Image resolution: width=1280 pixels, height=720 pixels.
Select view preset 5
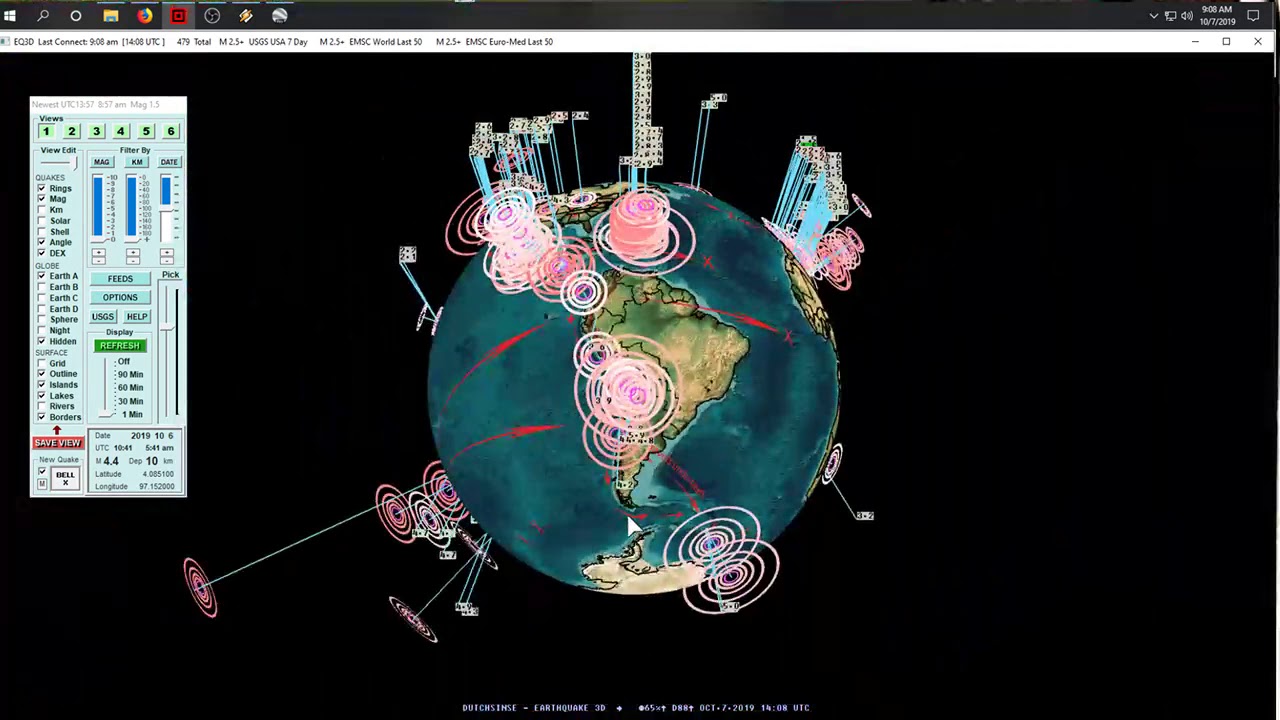tap(146, 131)
